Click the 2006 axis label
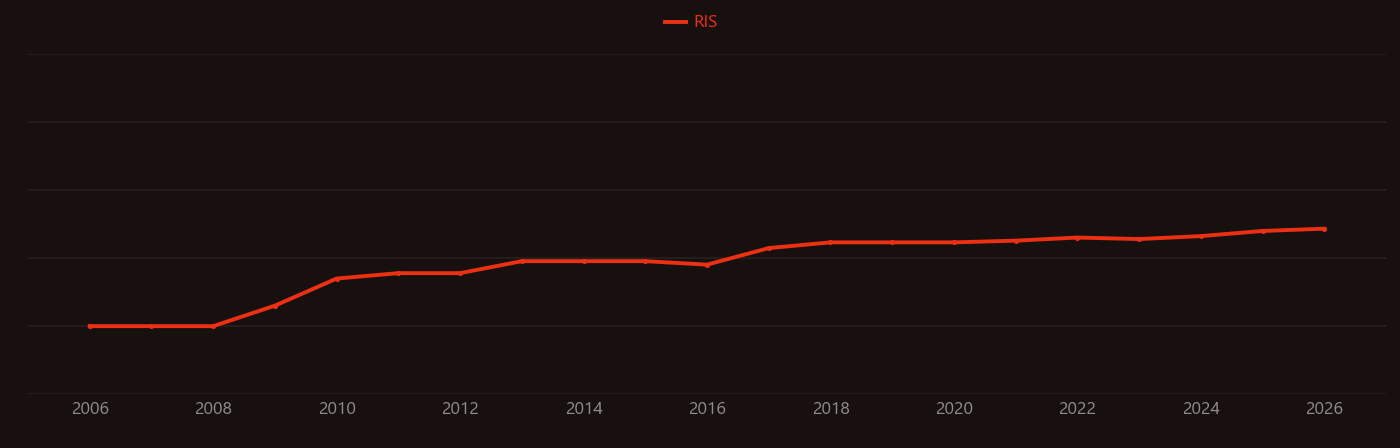This screenshot has width=1400, height=448. click(x=90, y=409)
